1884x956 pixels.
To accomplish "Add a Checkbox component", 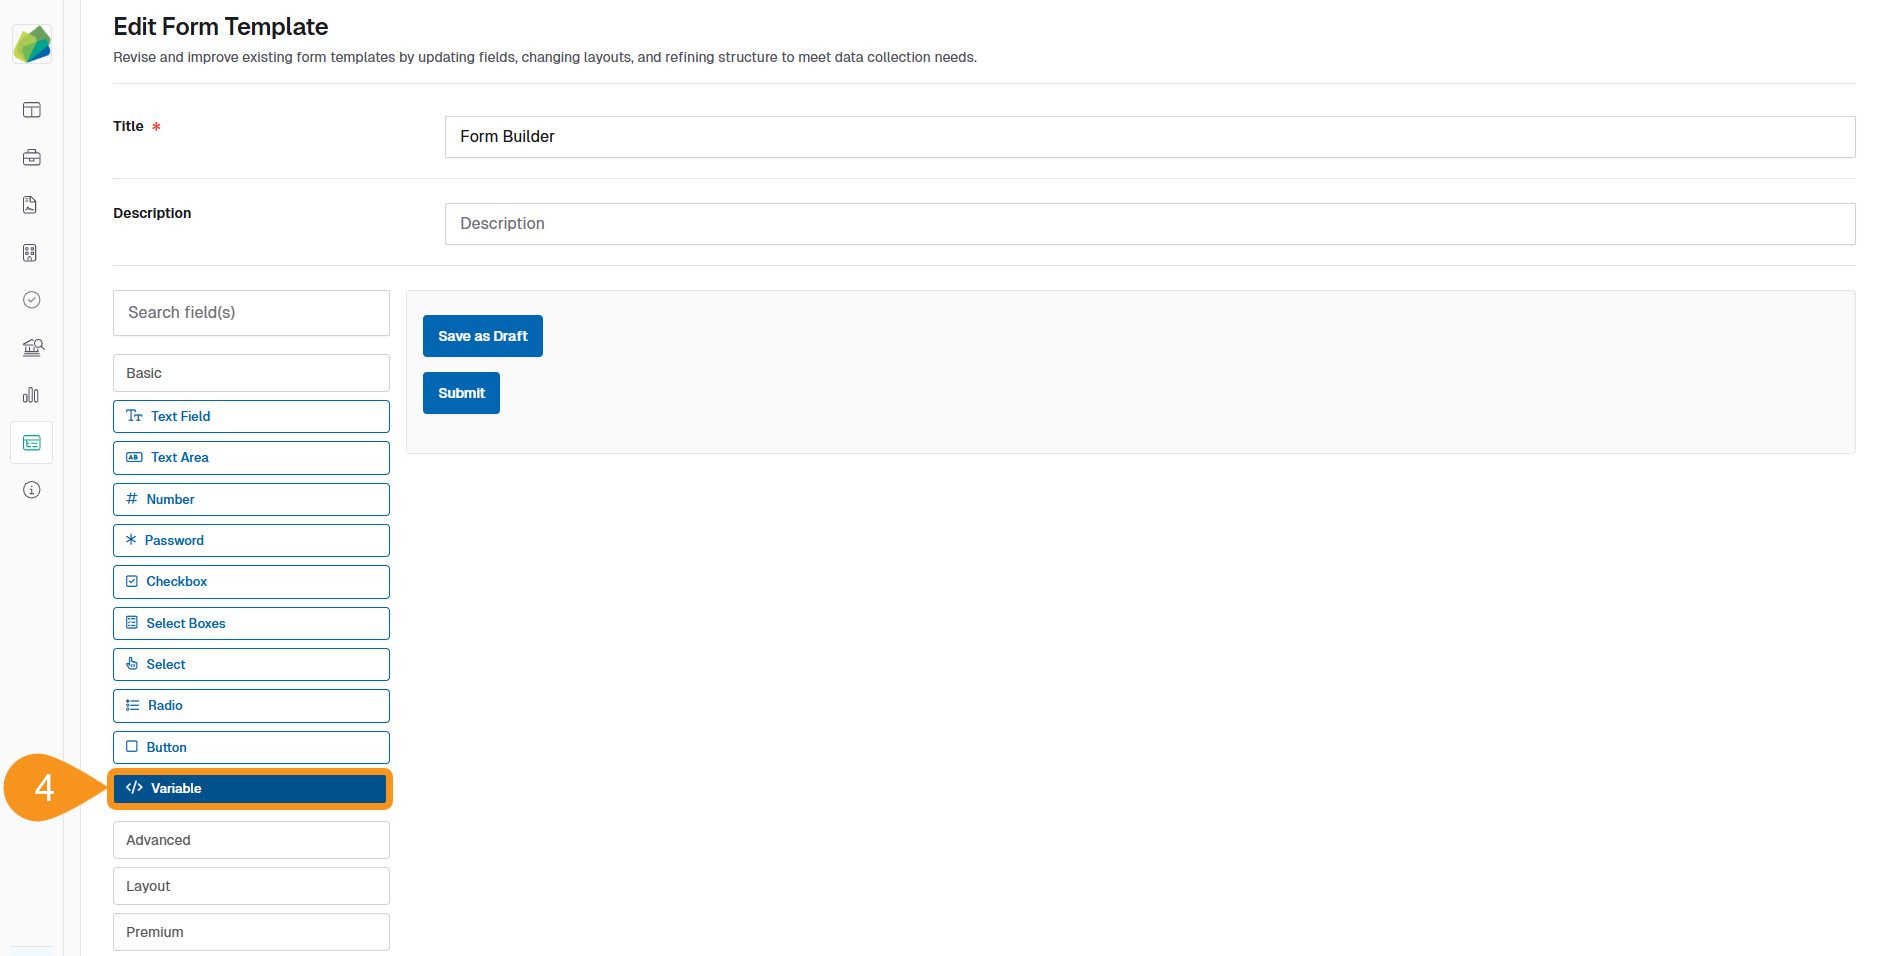I will point(251,582).
